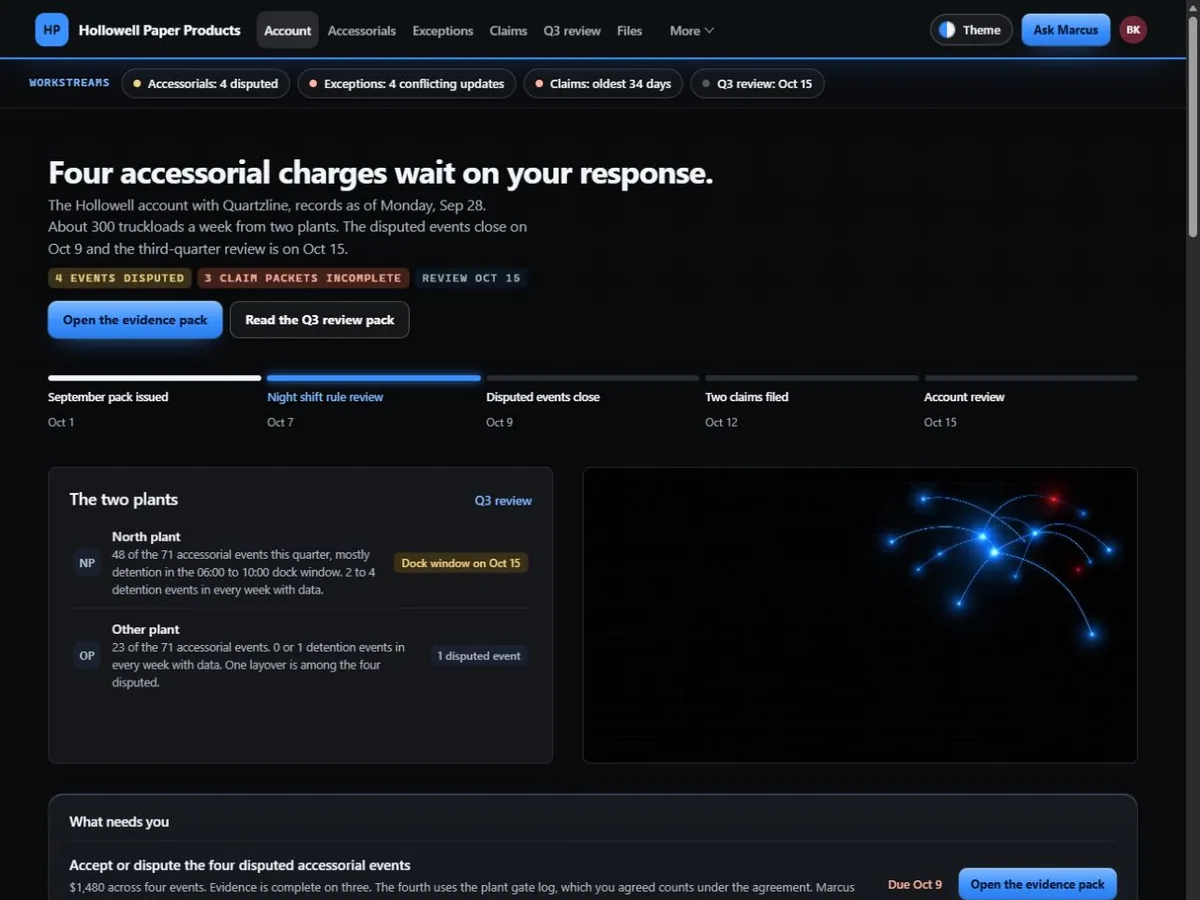This screenshot has width=1200, height=900.
Task: Click the Due Oct 9 label
Action: [915, 884]
